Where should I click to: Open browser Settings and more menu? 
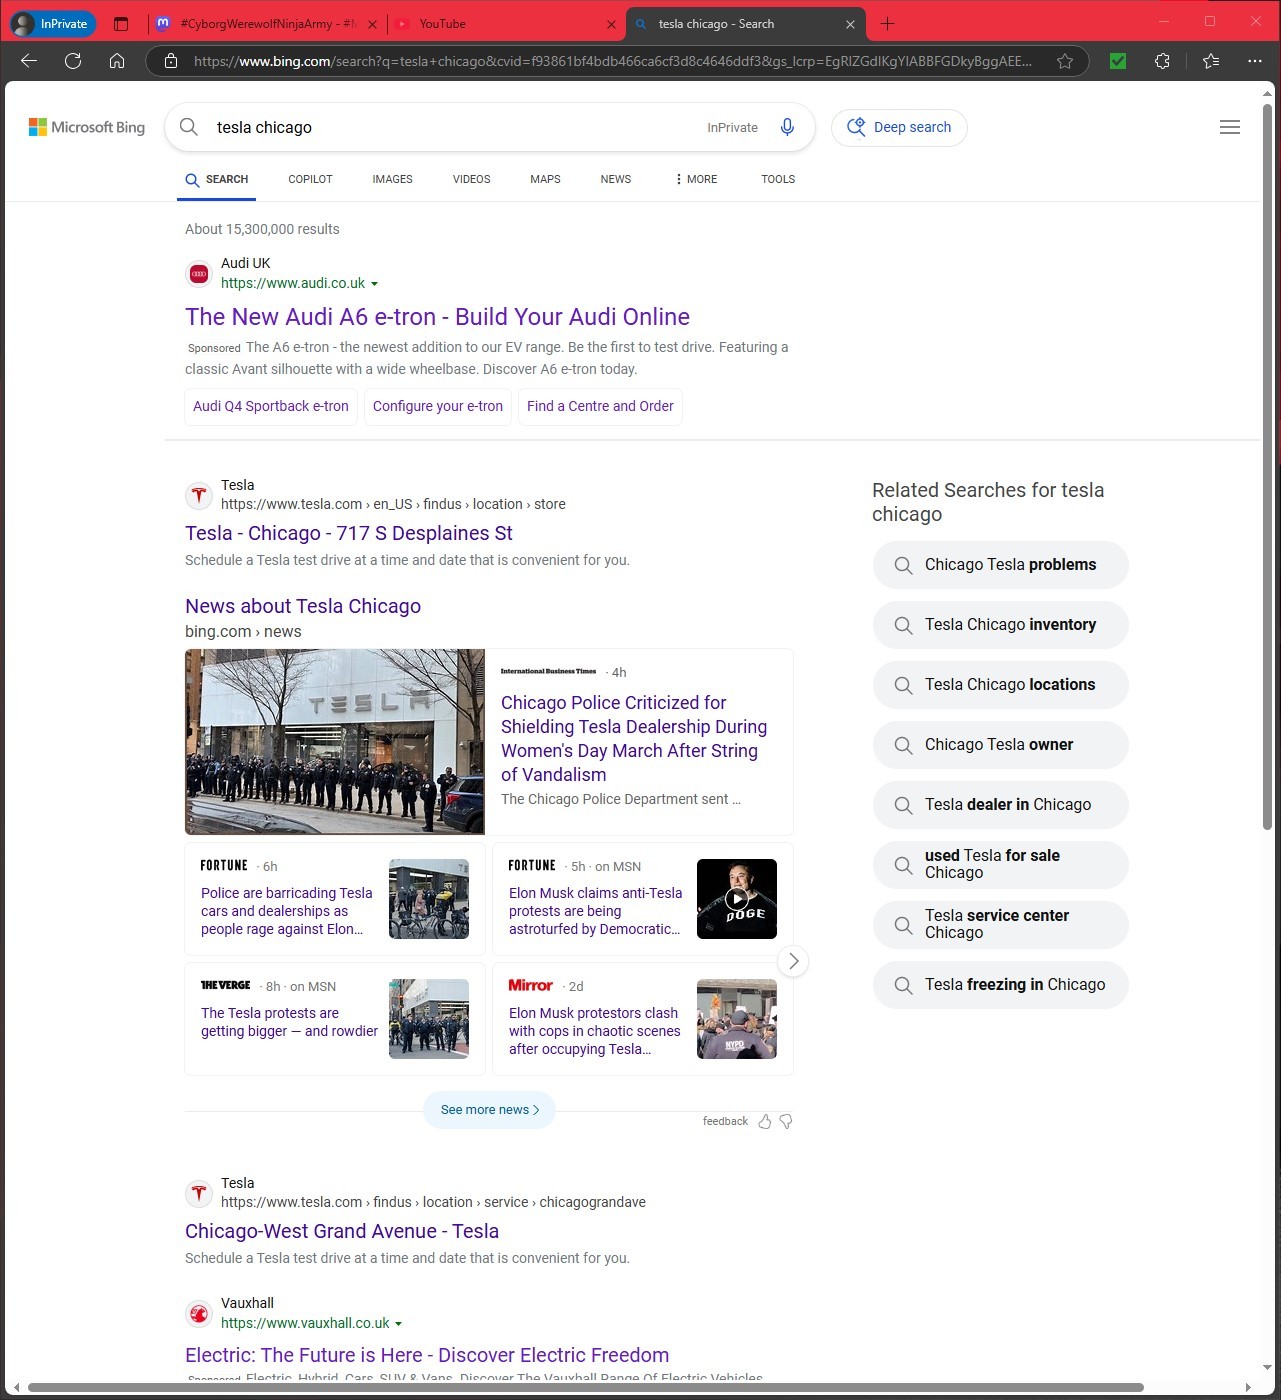pos(1255,61)
